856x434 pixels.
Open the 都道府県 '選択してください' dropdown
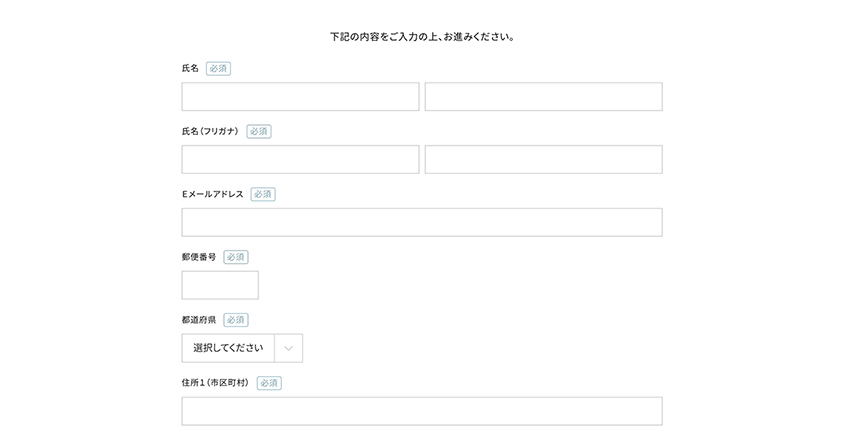(x=229, y=348)
